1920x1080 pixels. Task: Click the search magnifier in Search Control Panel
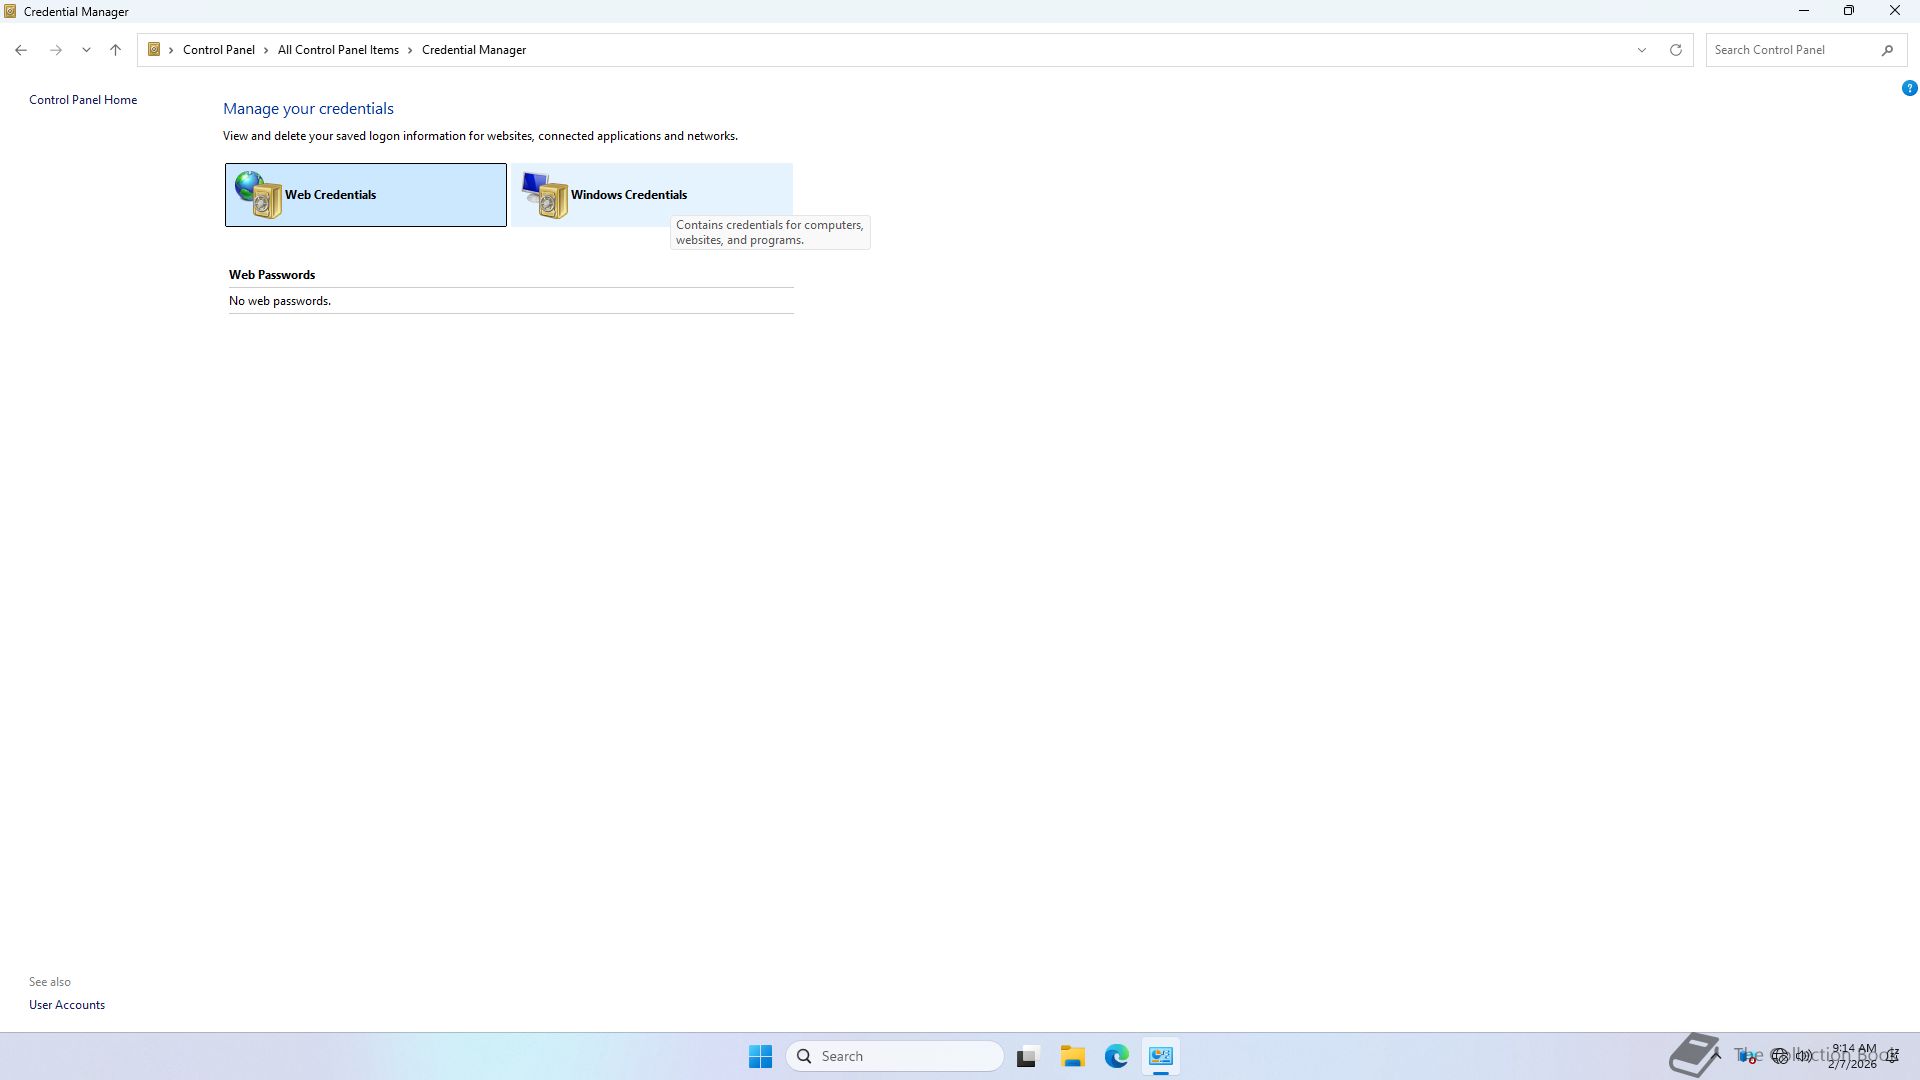coord(1887,50)
